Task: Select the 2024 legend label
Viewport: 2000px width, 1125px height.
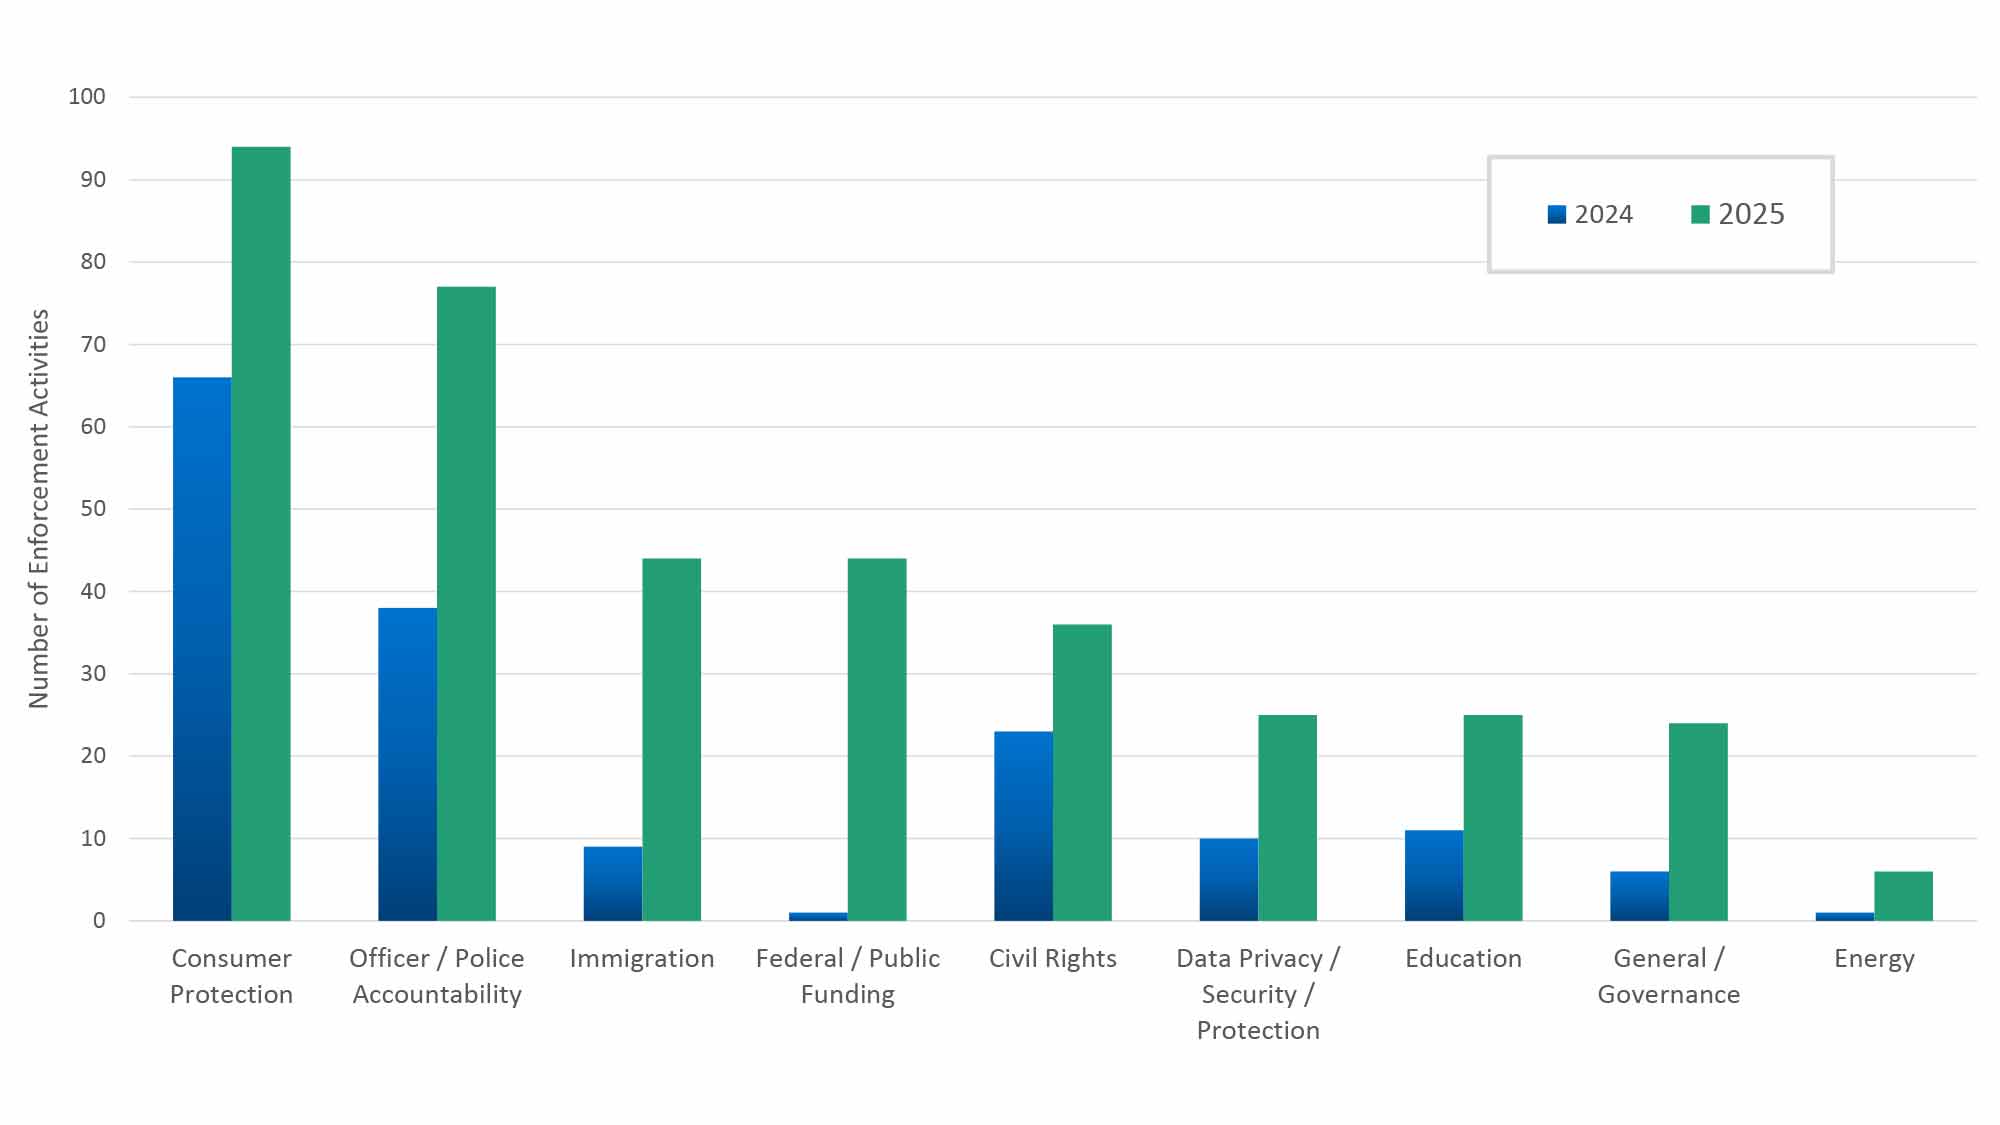Action: tap(1603, 215)
